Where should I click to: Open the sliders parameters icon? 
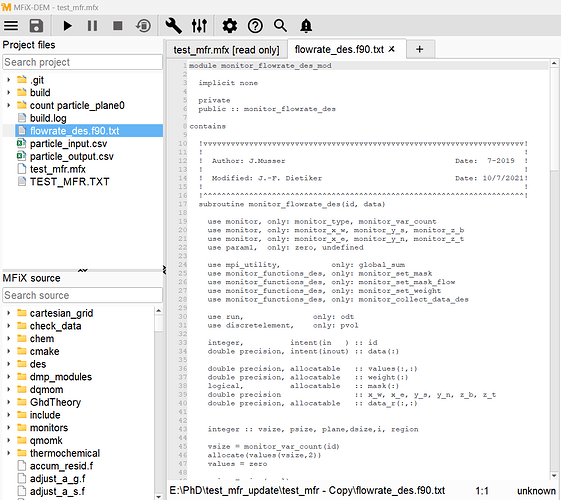point(199,26)
